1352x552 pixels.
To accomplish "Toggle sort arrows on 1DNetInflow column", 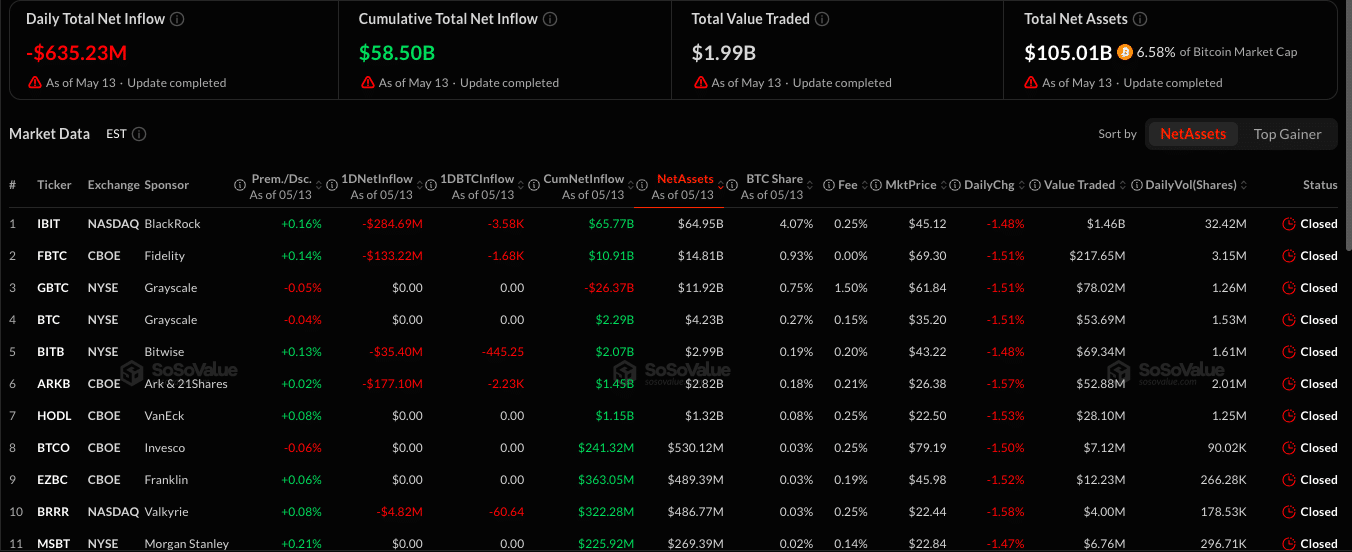I will pos(419,185).
